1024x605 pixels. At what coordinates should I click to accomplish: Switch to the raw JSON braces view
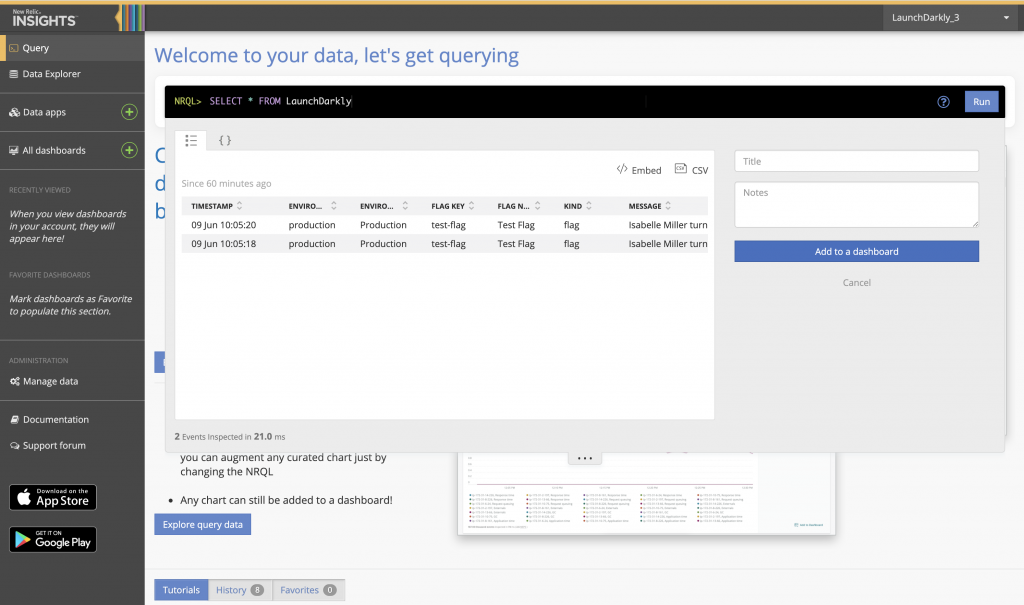coord(225,141)
